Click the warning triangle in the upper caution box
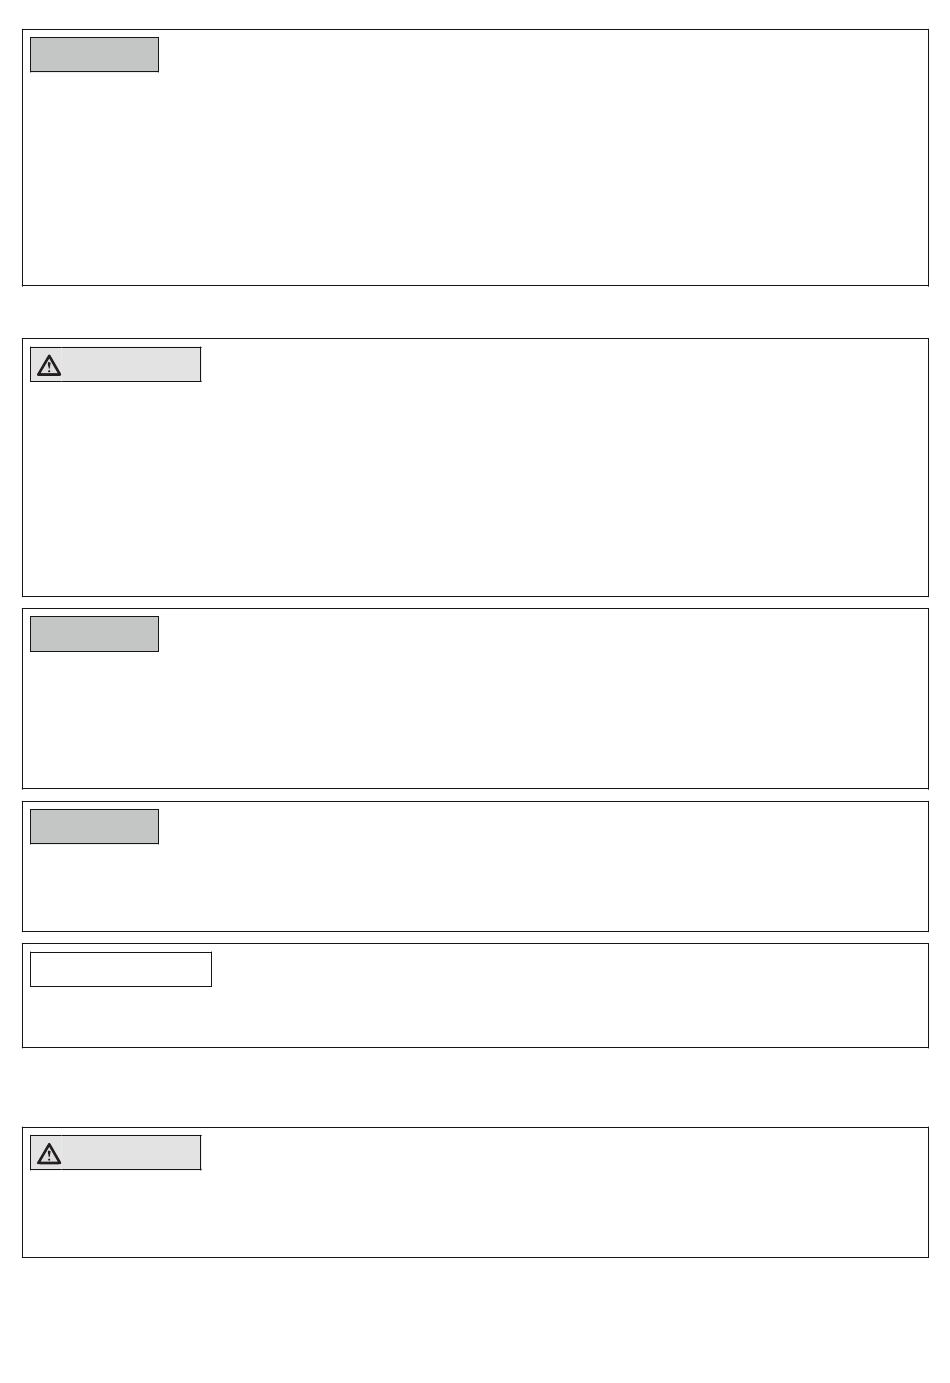 pyautogui.click(x=49, y=366)
